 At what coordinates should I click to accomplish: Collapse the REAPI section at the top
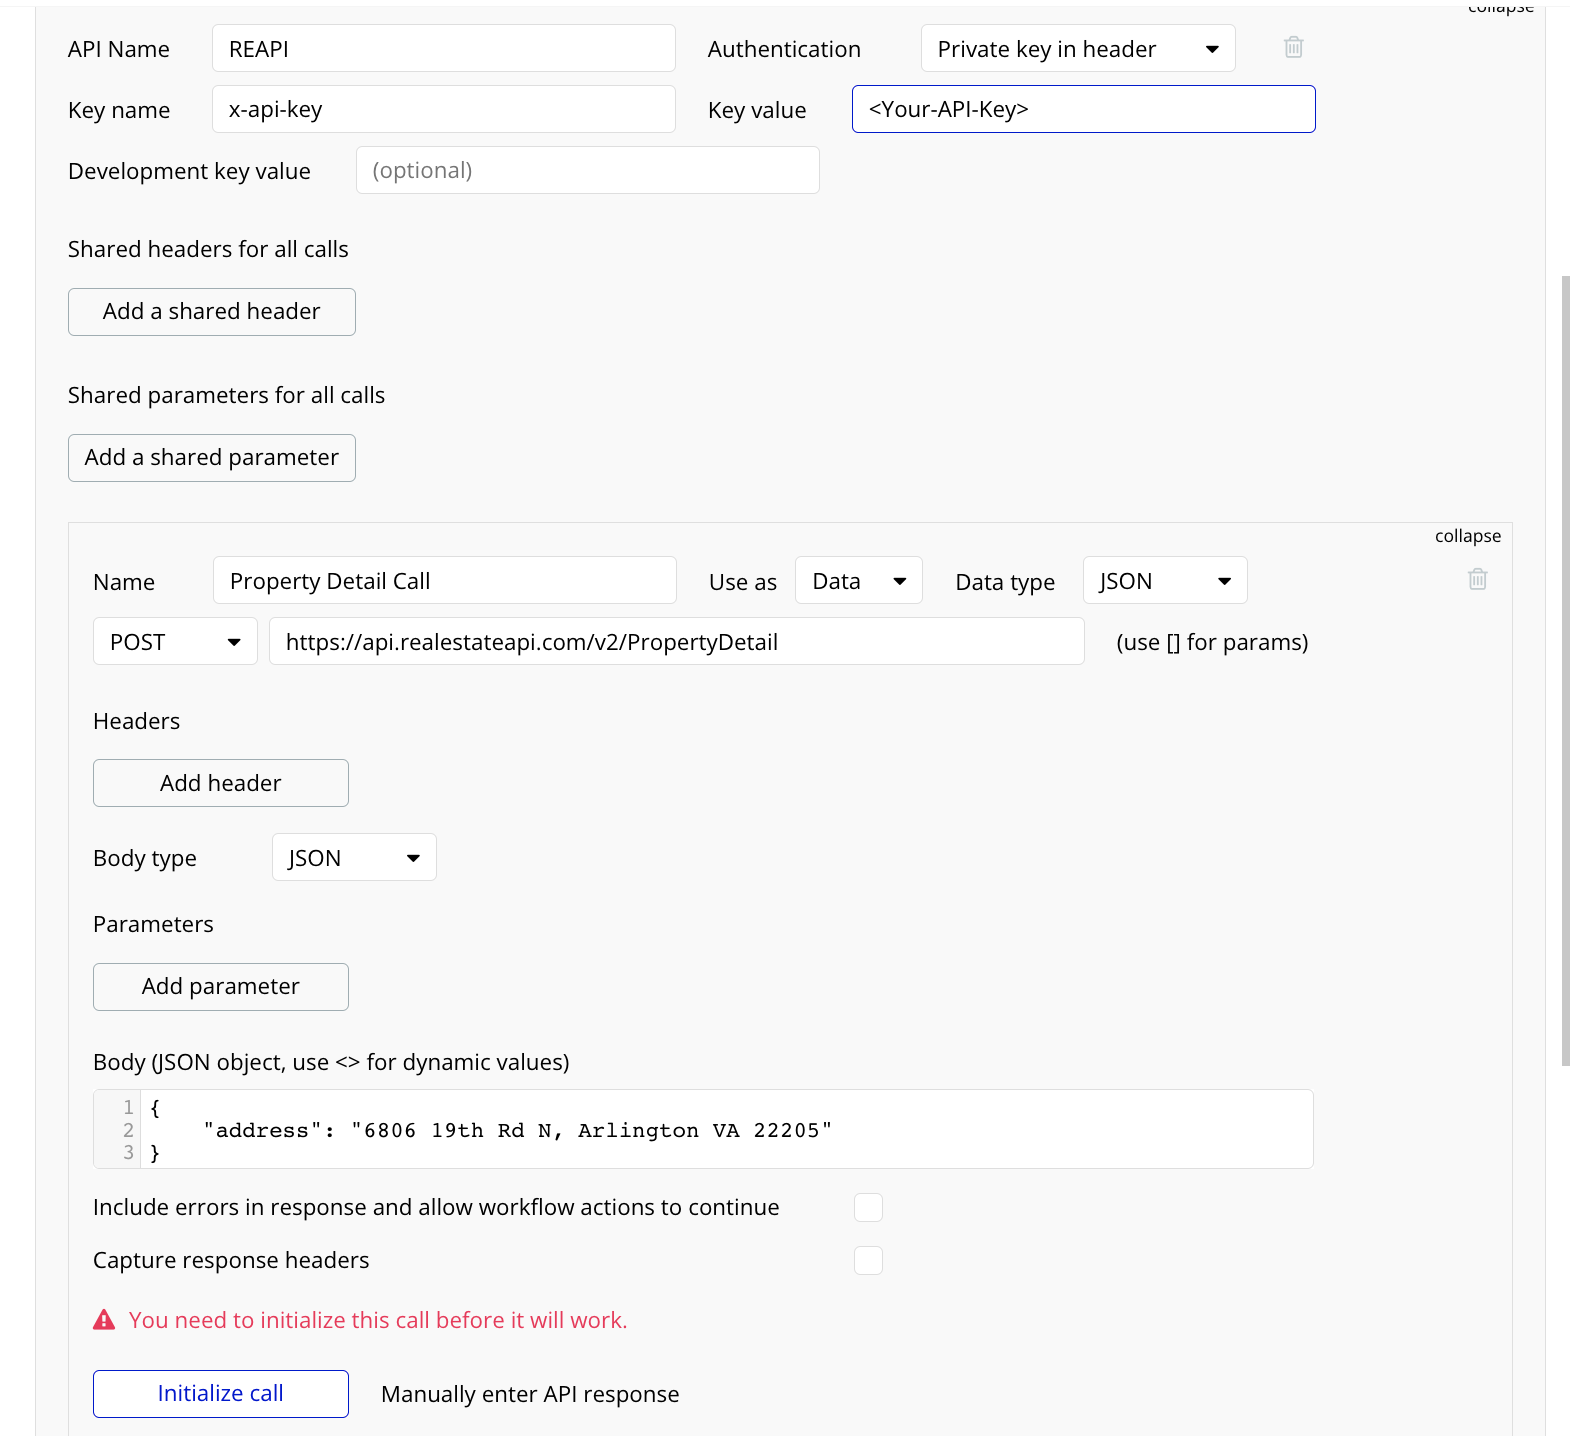[1500, 7]
